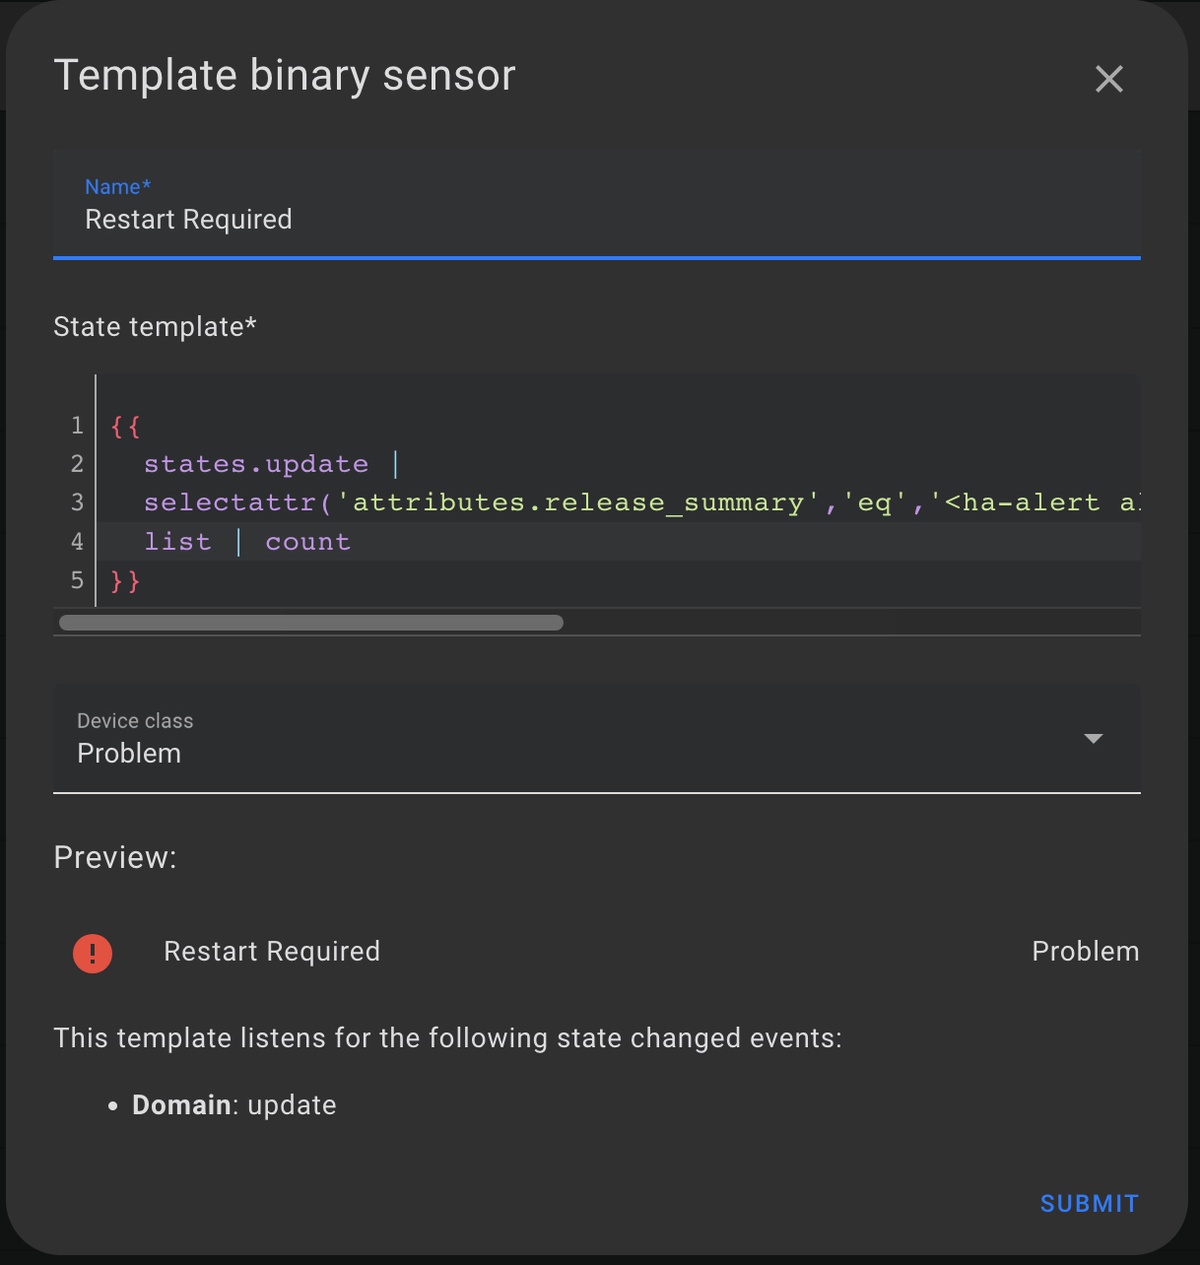Click the red Problem alert icon in Preview
Image resolution: width=1200 pixels, height=1265 pixels.
[92, 953]
